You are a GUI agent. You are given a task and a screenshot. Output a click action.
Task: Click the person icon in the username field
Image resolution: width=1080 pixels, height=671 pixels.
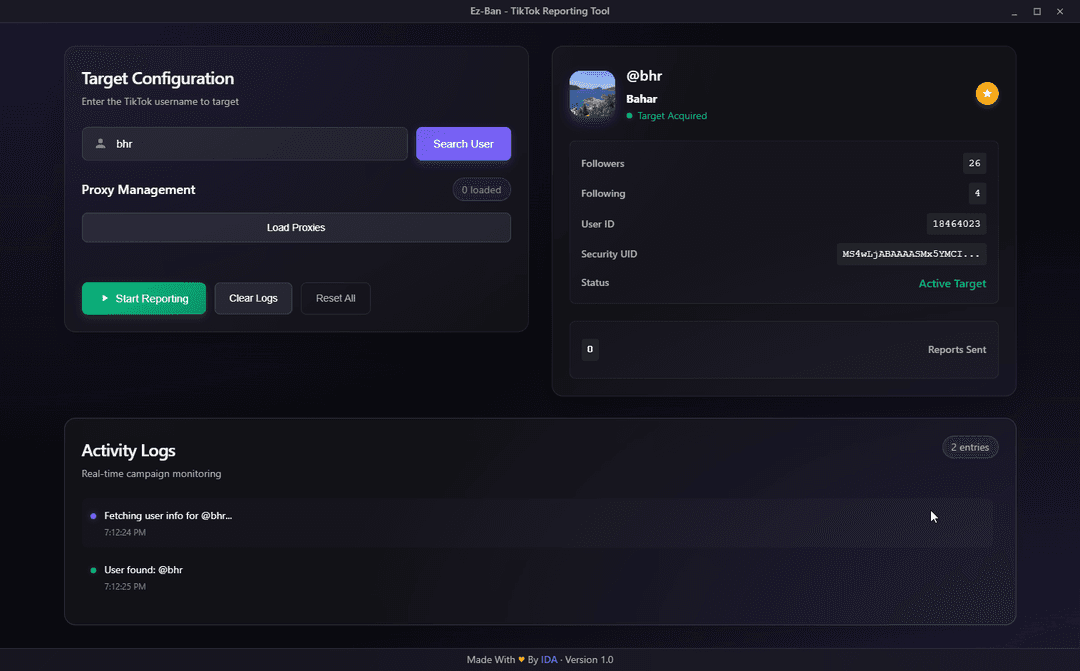[x=99, y=144]
